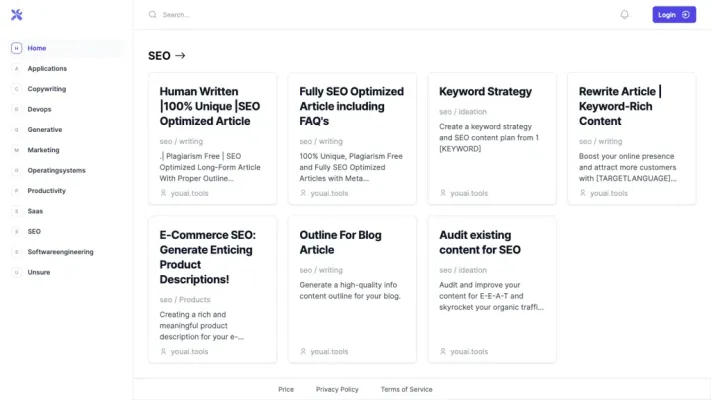Click the app logo in the top-left

pyautogui.click(x=16, y=15)
